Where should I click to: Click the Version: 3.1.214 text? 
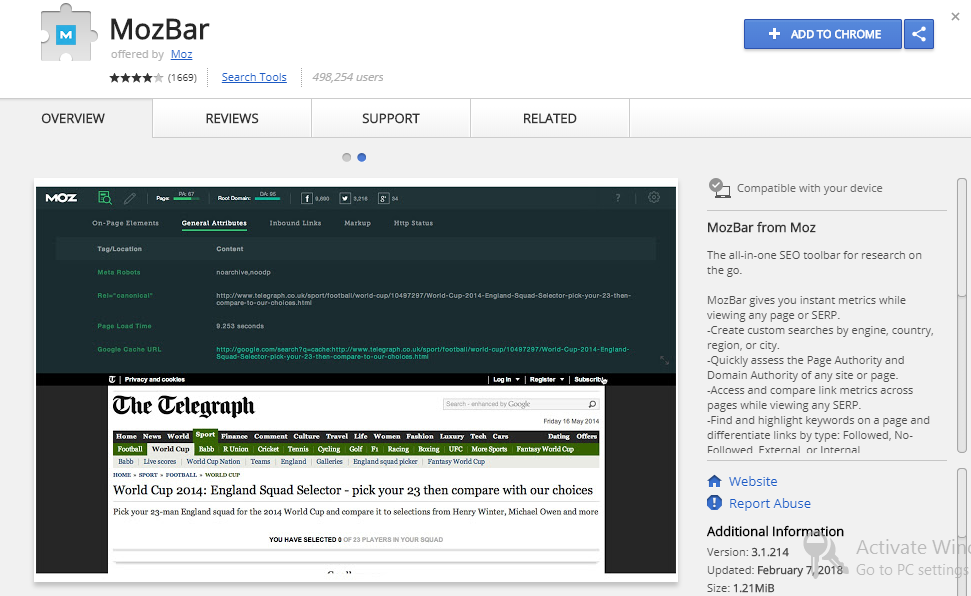pos(748,552)
